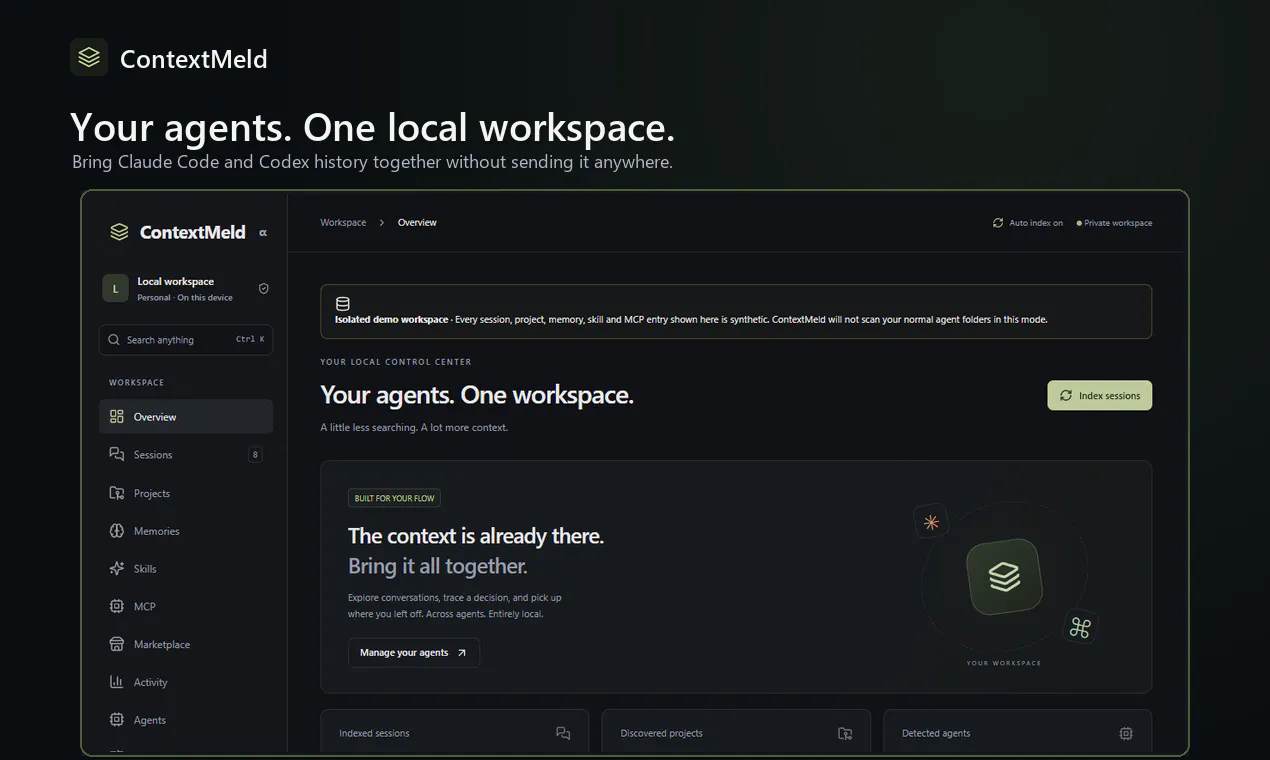
Task: Click the central ContextMeld workspace layers icon
Action: [x=1004, y=577]
